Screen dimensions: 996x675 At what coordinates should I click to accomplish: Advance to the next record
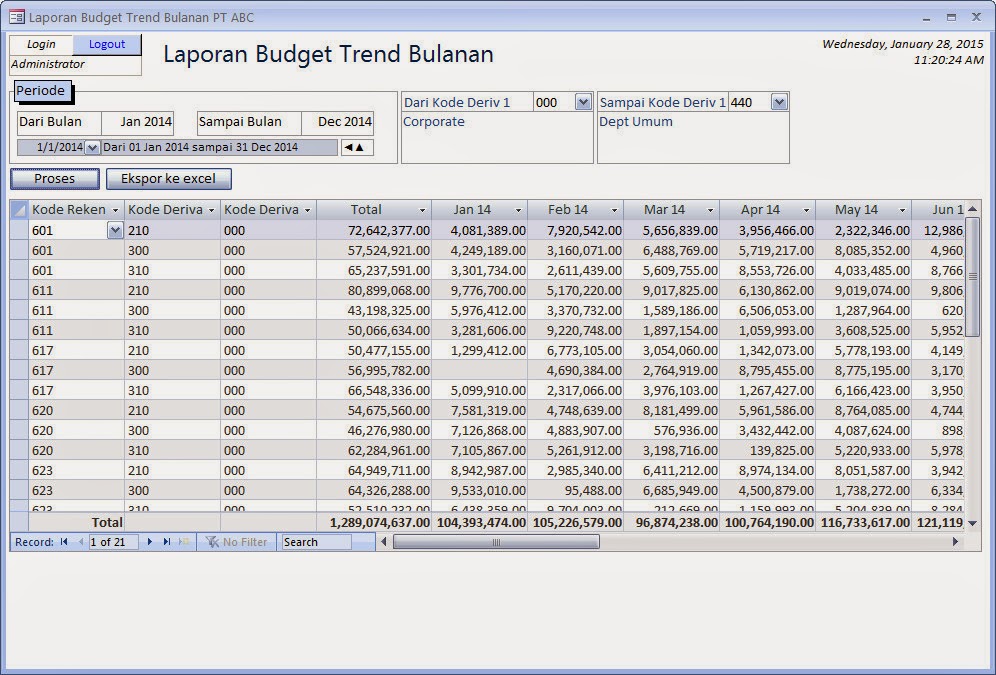pos(149,542)
